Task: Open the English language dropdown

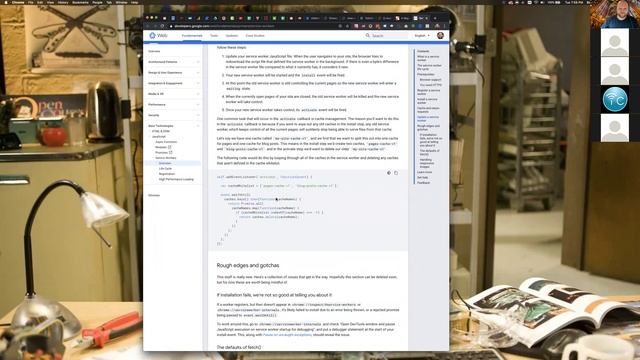Action: pyautogui.click(x=422, y=36)
